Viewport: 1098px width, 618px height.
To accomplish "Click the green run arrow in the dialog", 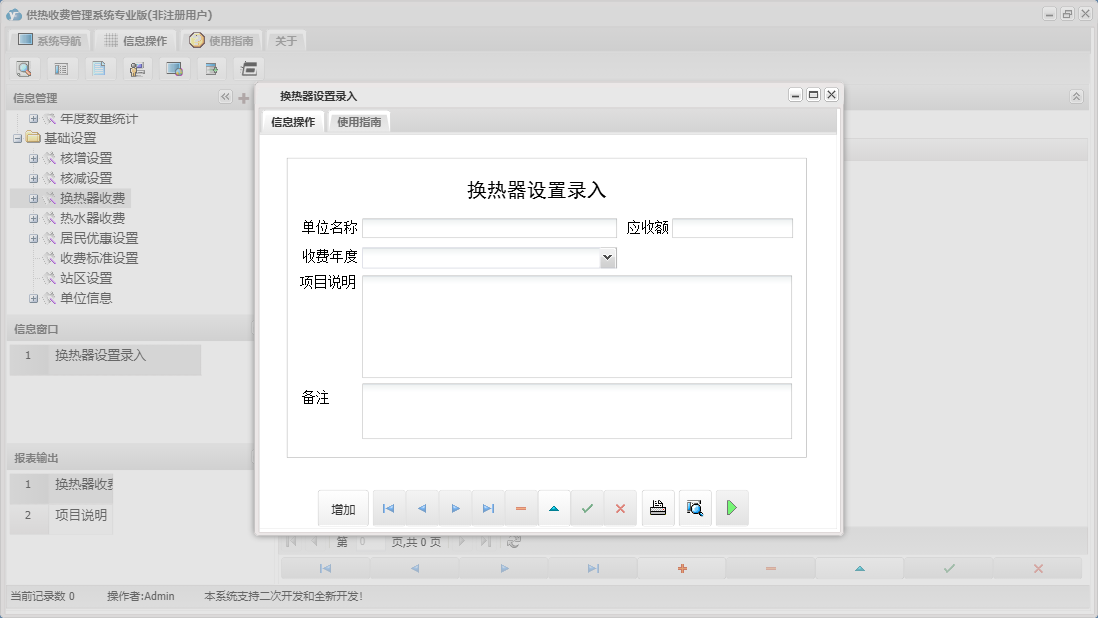I will point(732,507).
